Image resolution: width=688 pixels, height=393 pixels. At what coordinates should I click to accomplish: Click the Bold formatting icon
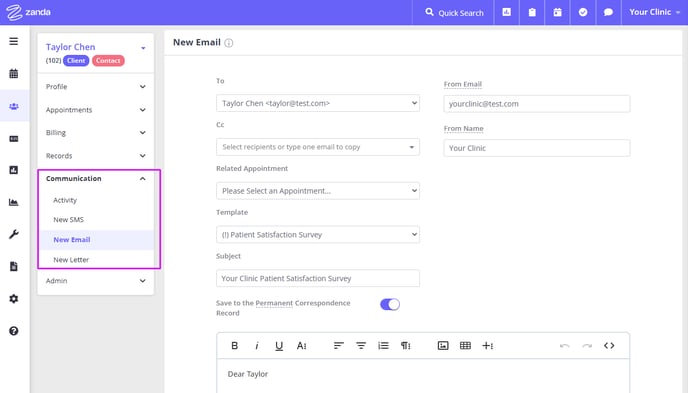coord(234,346)
